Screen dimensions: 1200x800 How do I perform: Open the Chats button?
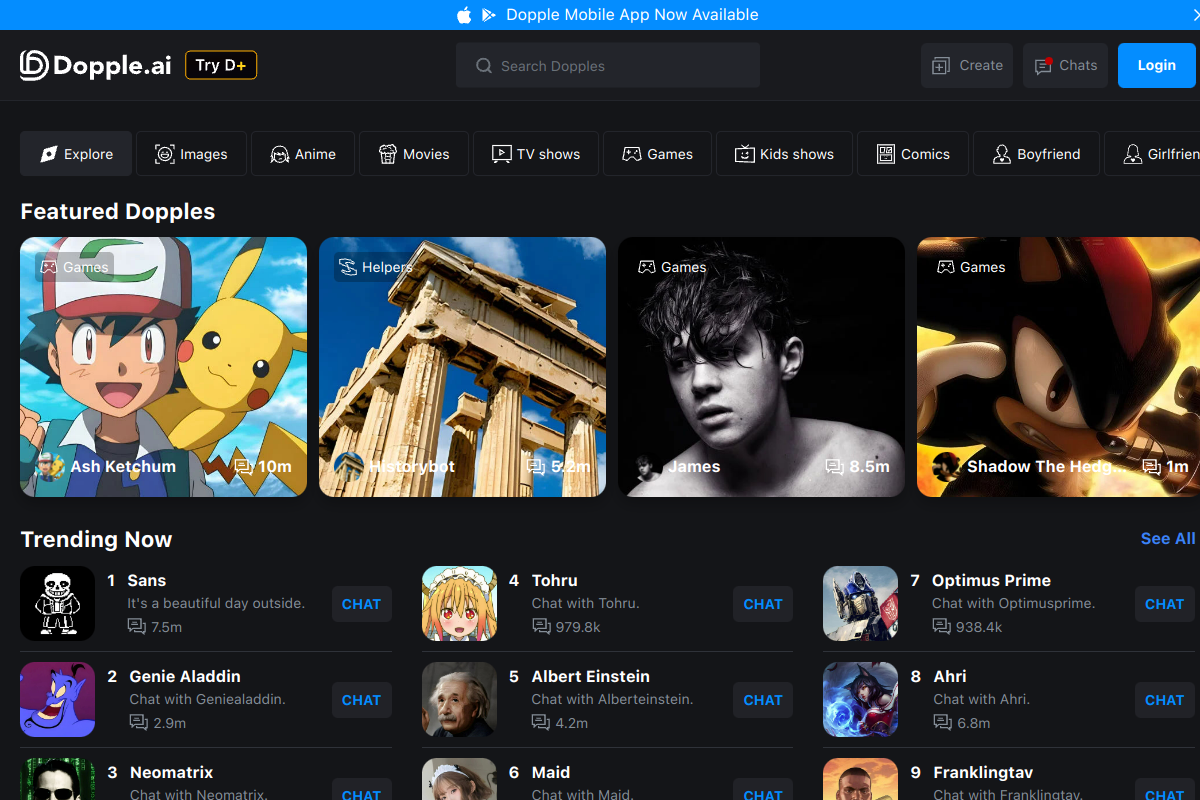(1065, 65)
